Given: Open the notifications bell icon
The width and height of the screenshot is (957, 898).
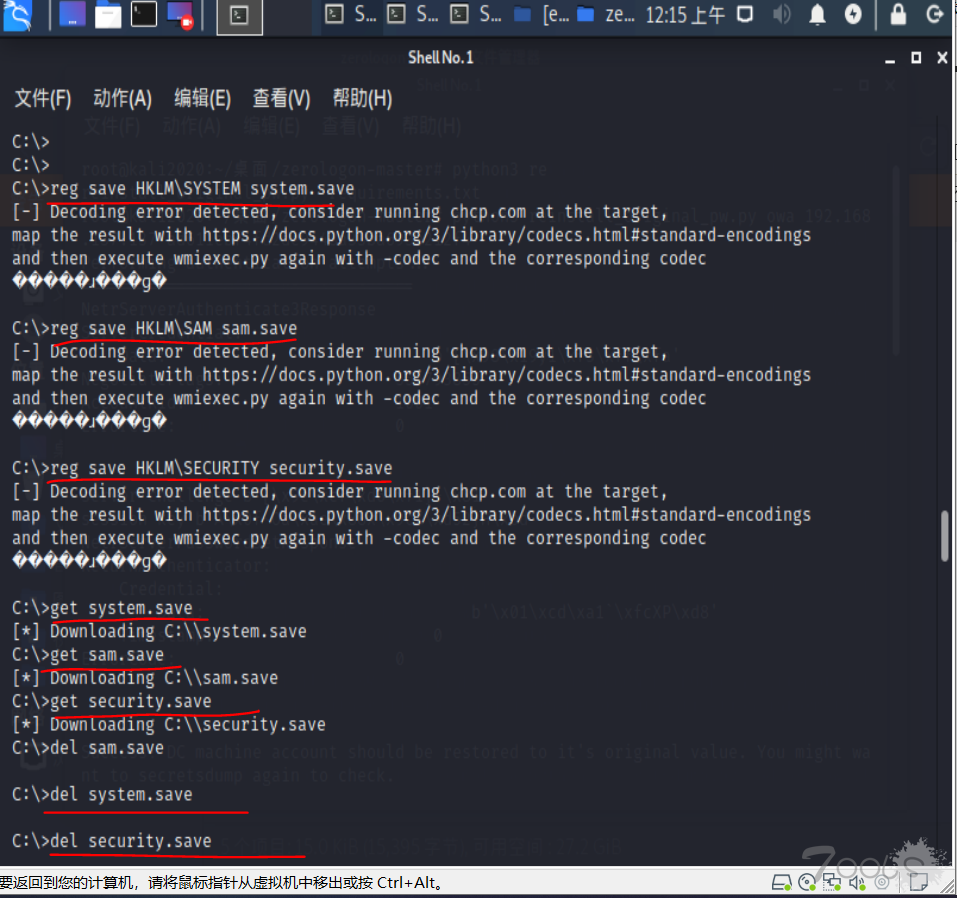Looking at the screenshot, I should point(817,14).
